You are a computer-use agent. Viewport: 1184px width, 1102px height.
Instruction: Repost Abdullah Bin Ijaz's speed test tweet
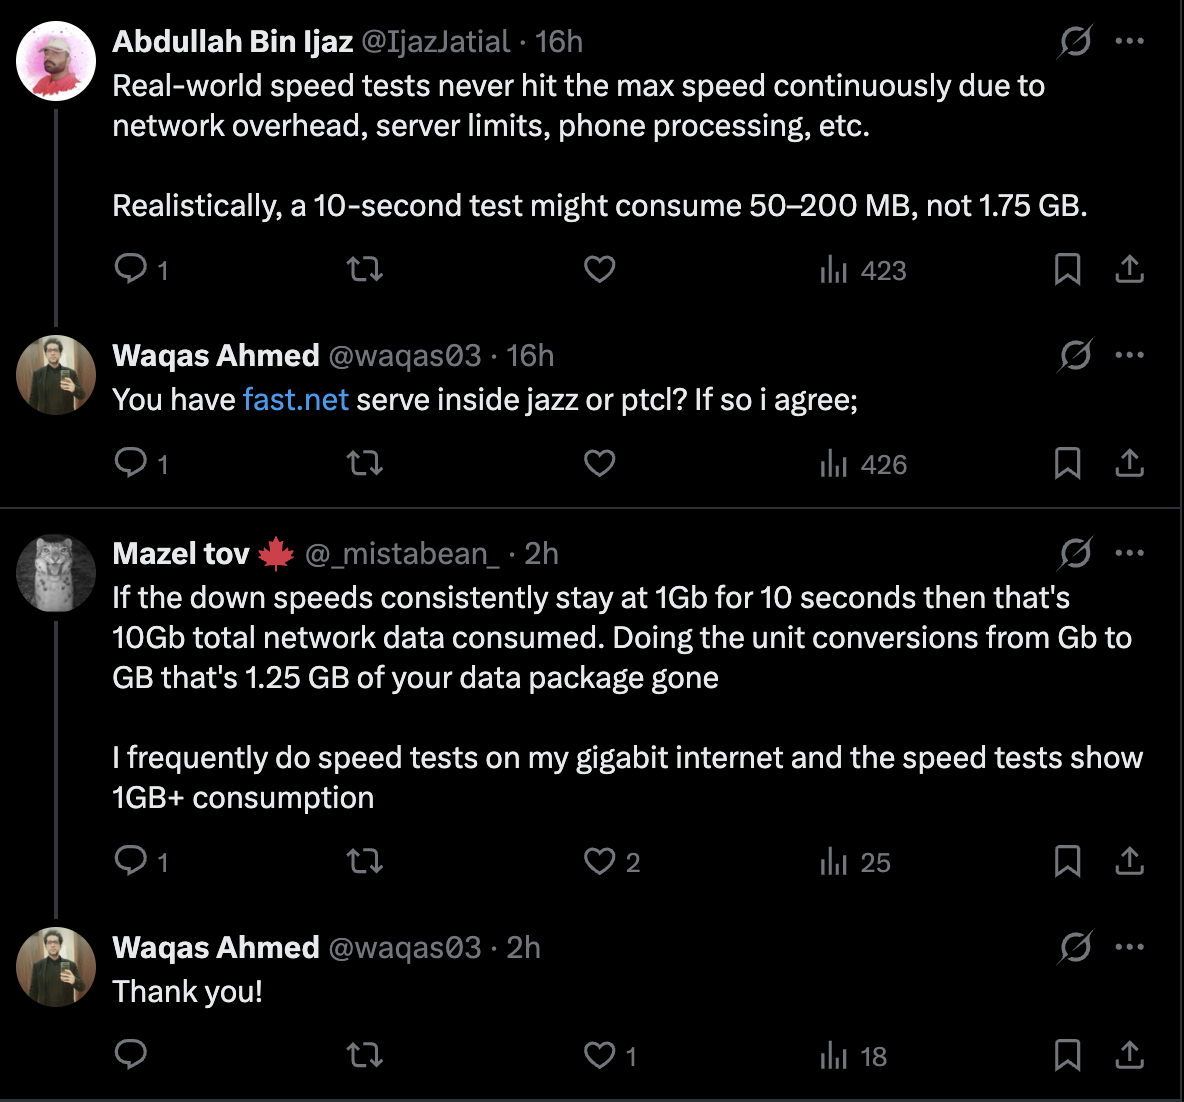tap(365, 269)
